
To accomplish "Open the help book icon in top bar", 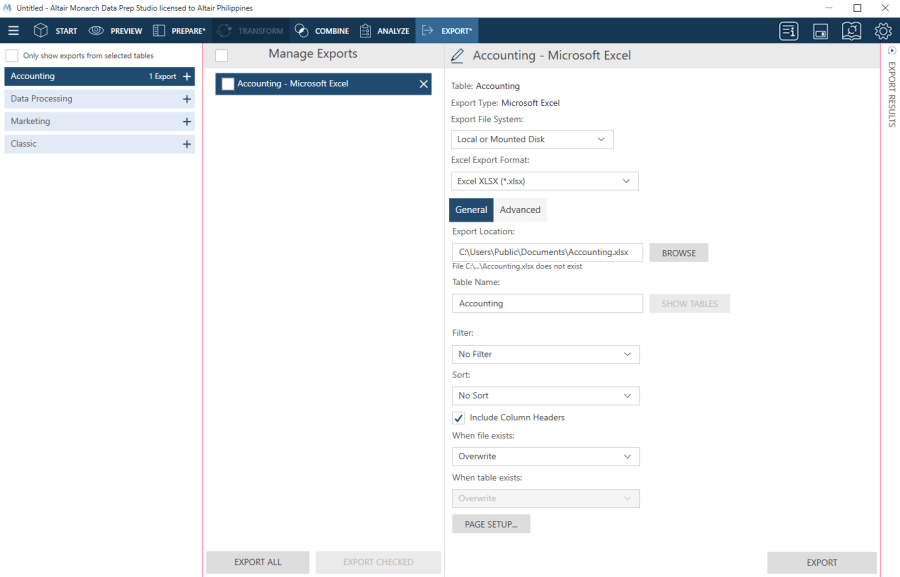I will click(x=851, y=31).
